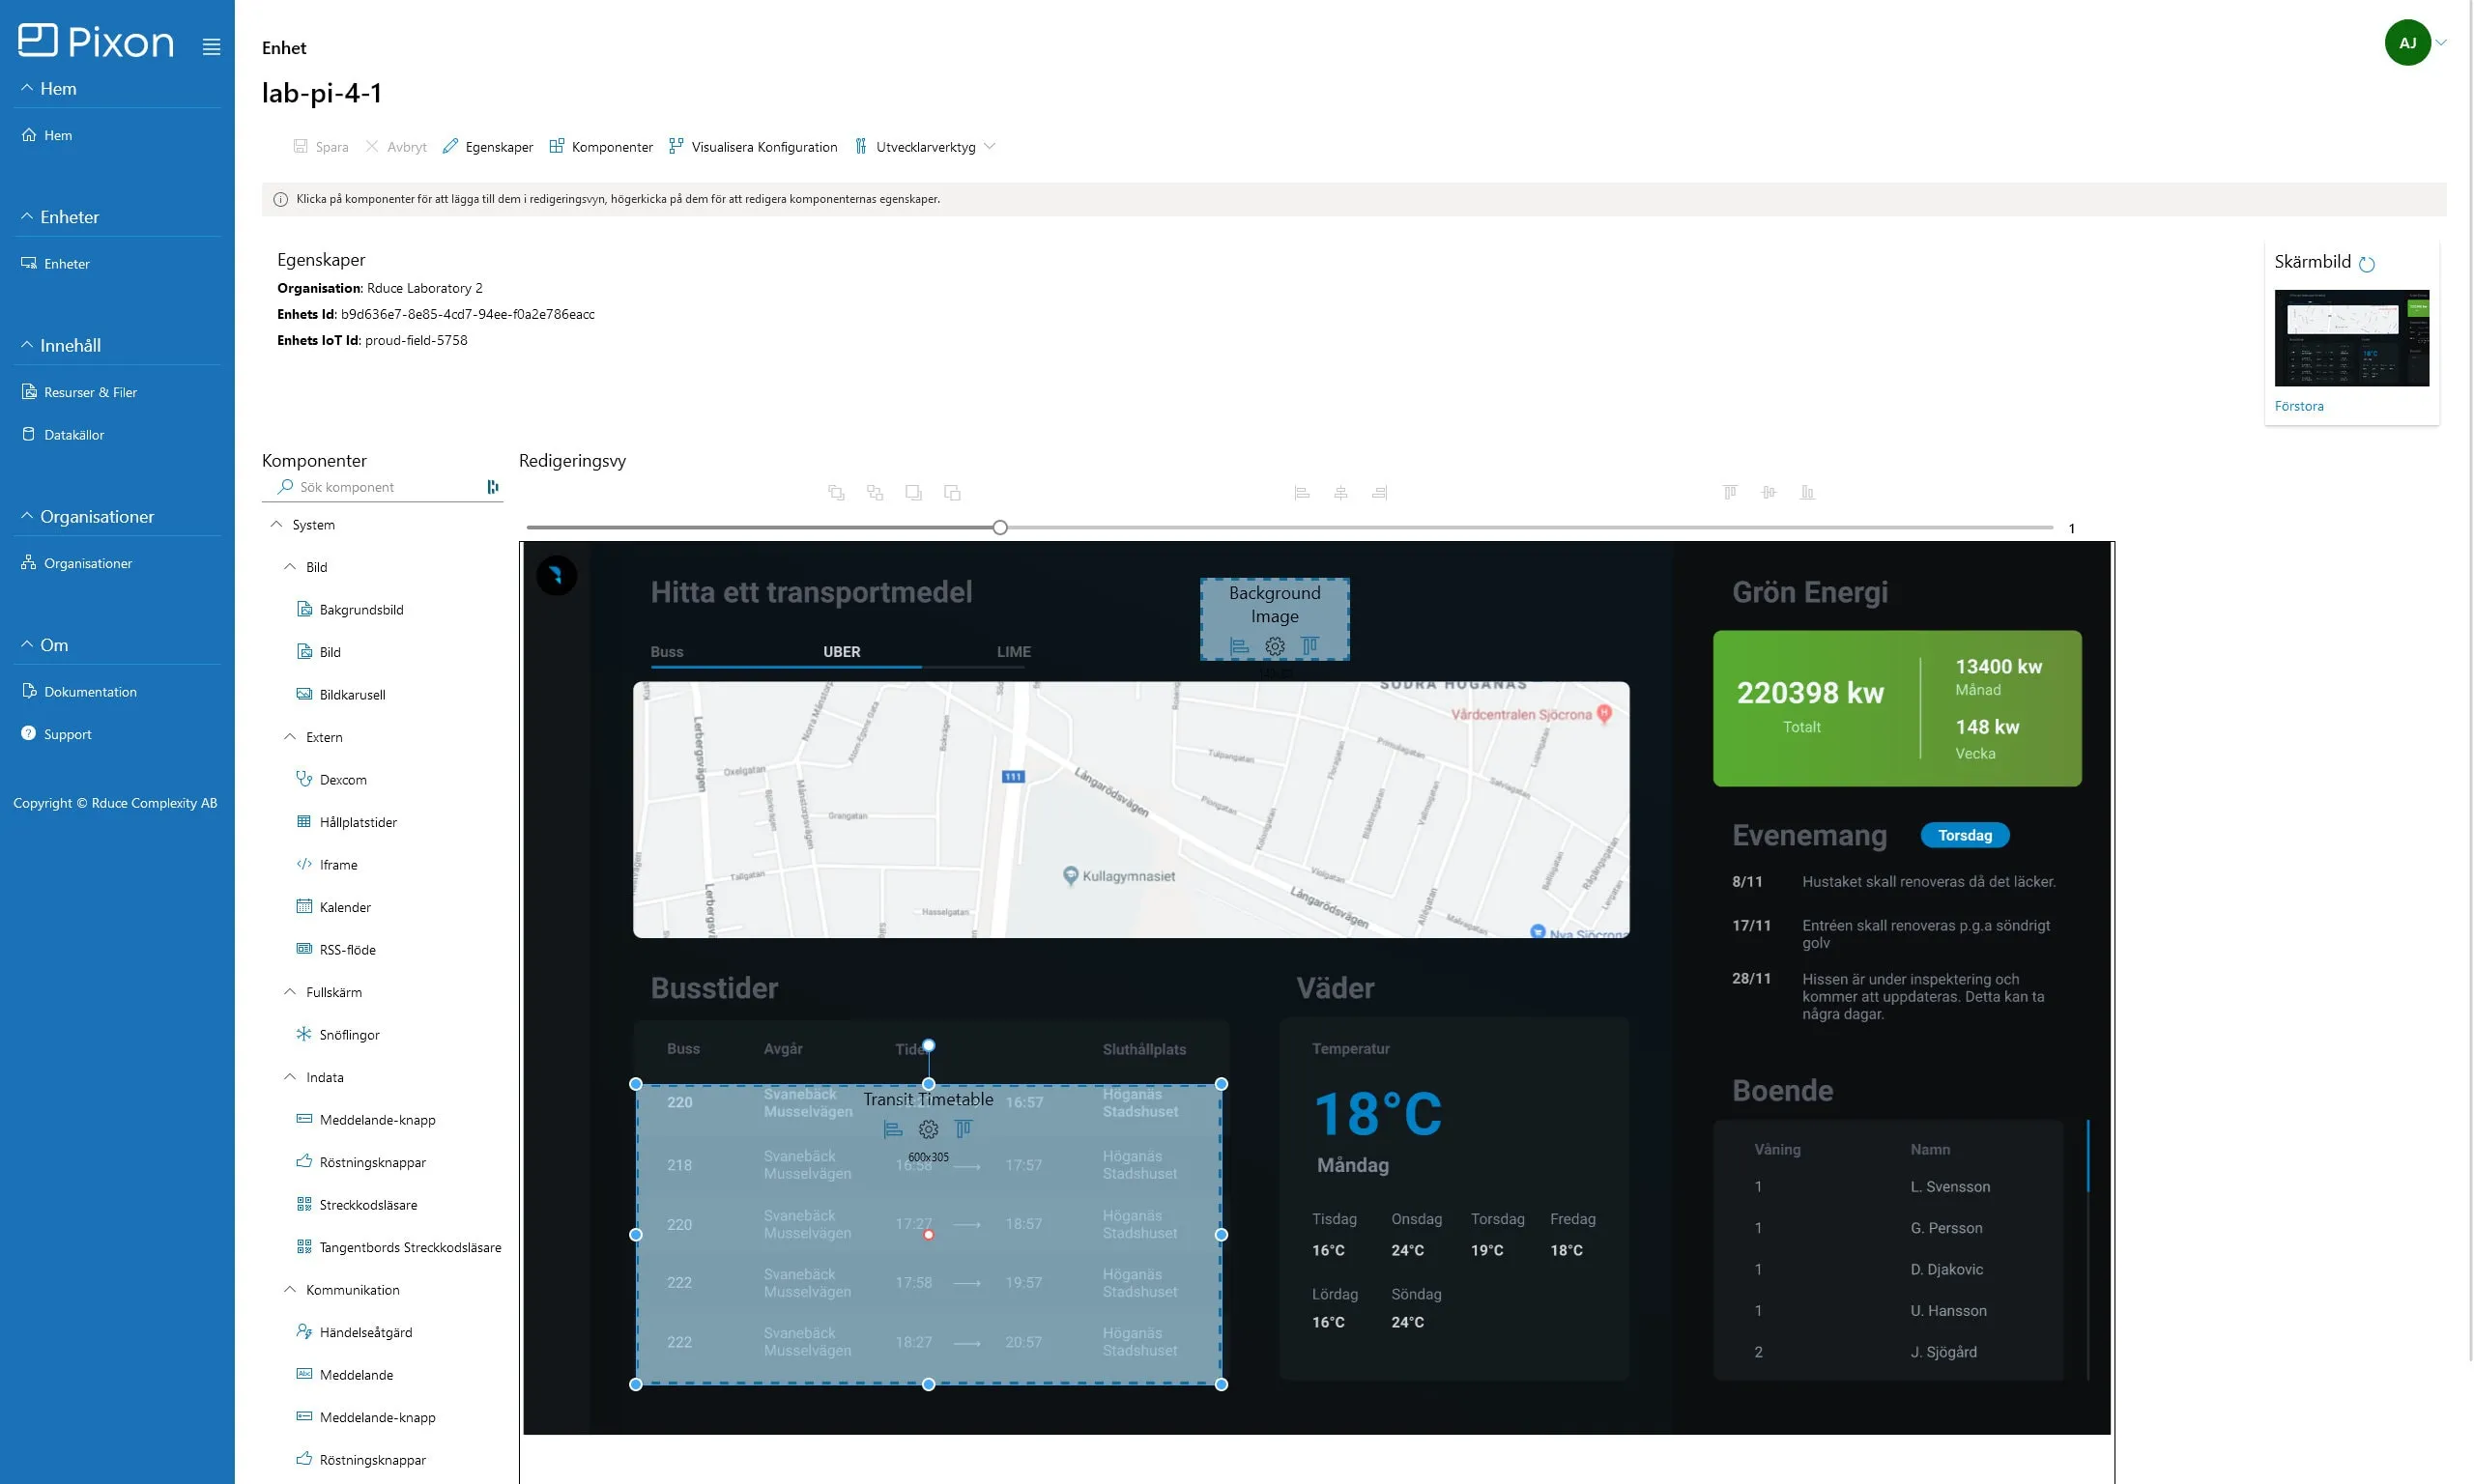Collapse the System tree node

click(277, 525)
